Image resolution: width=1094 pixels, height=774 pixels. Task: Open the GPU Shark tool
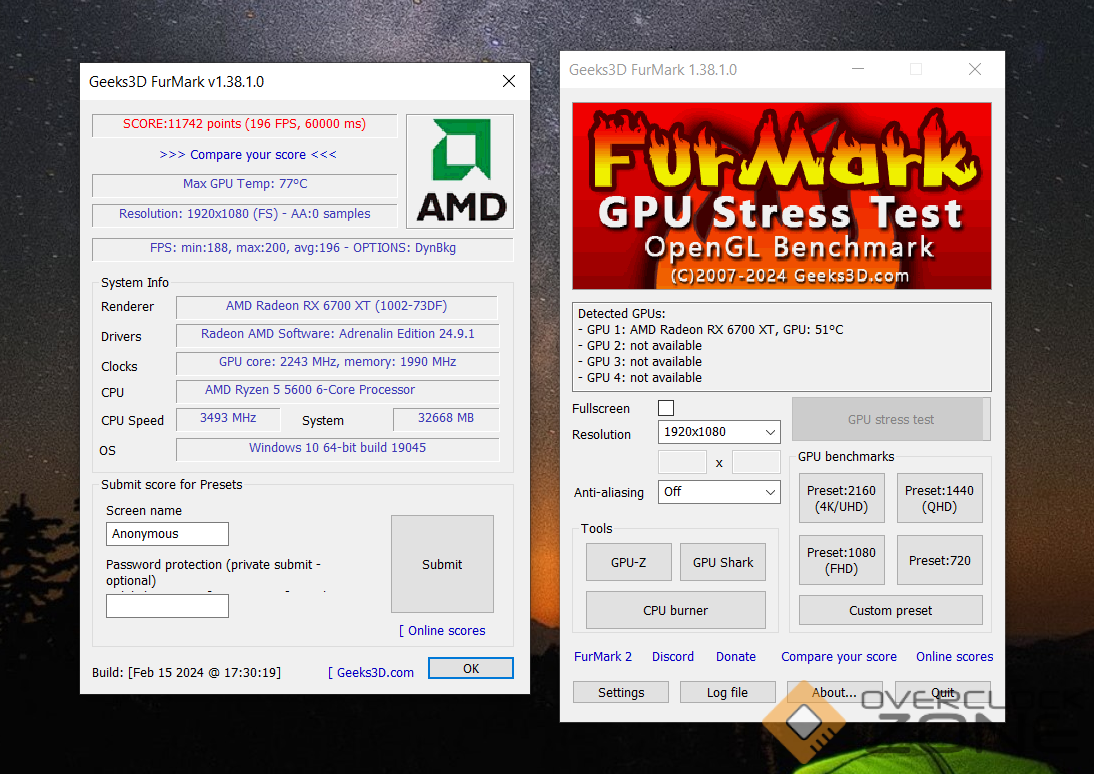(x=723, y=562)
